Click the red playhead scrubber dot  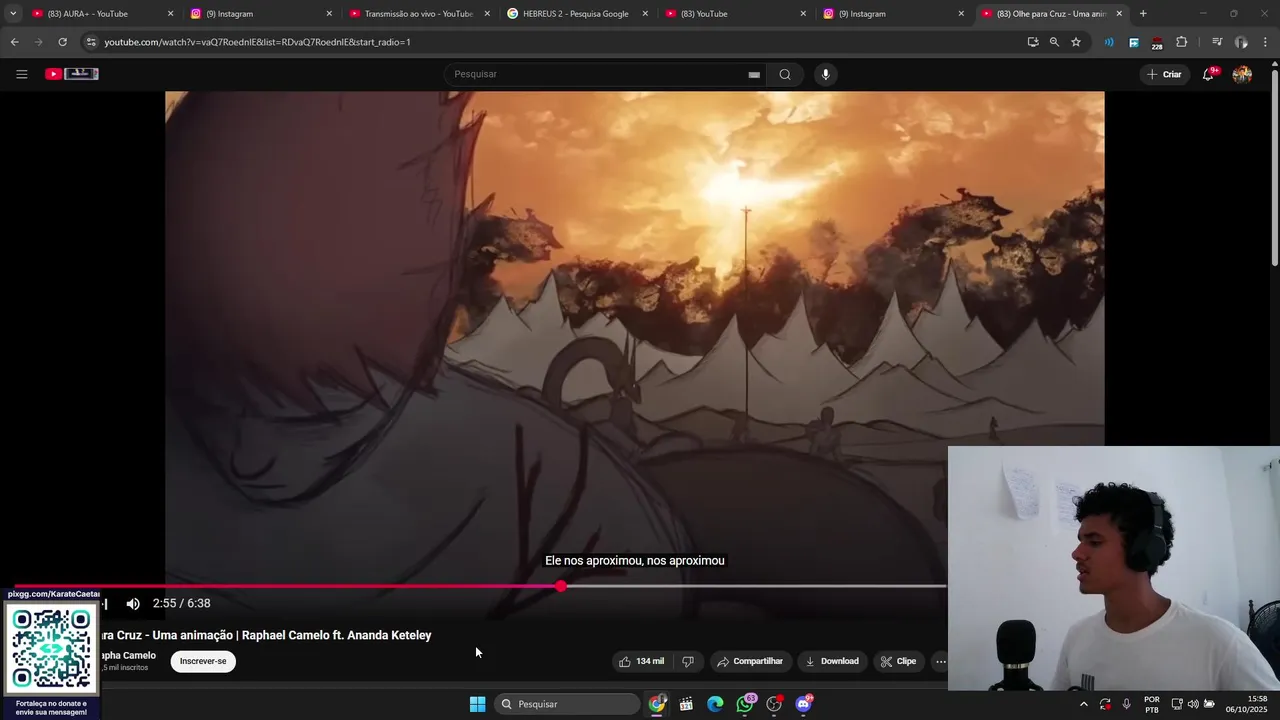click(x=561, y=586)
